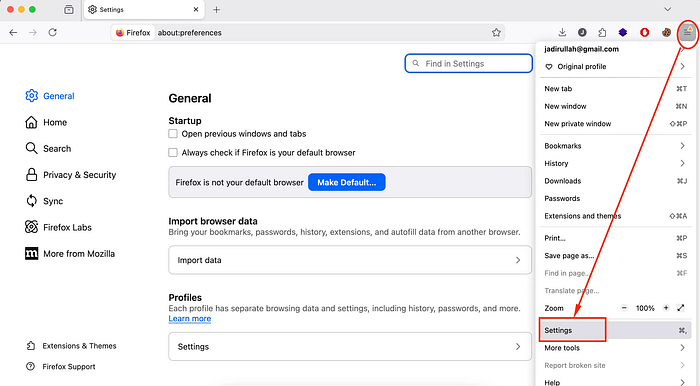Increase zoom with the plus button
The width and height of the screenshot is (700, 386).
point(666,308)
